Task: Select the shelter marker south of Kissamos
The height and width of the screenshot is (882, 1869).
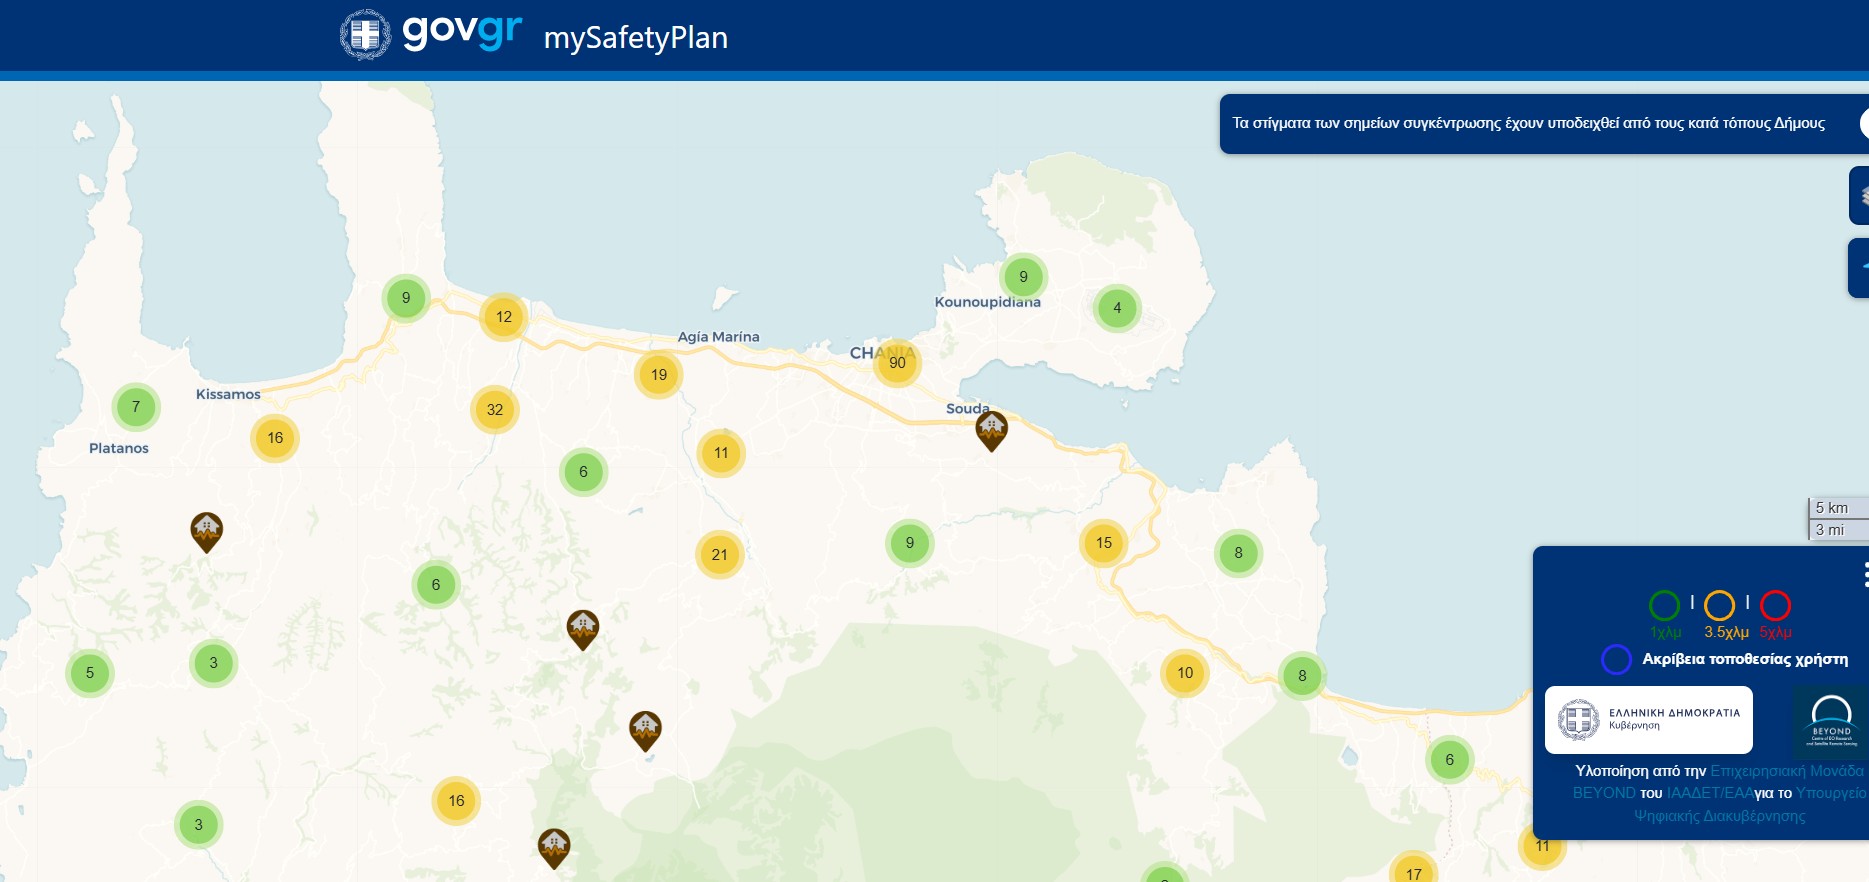Action: click(x=206, y=531)
